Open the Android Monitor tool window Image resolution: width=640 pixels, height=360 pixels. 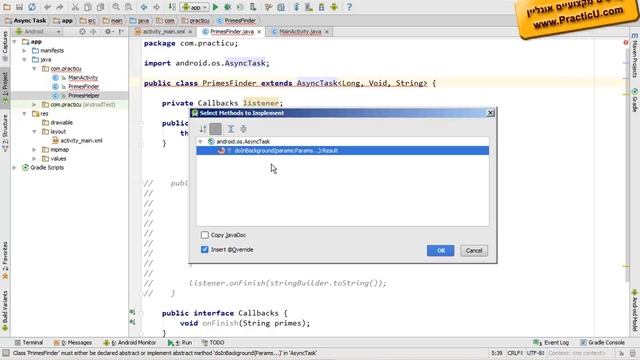(x=129, y=342)
